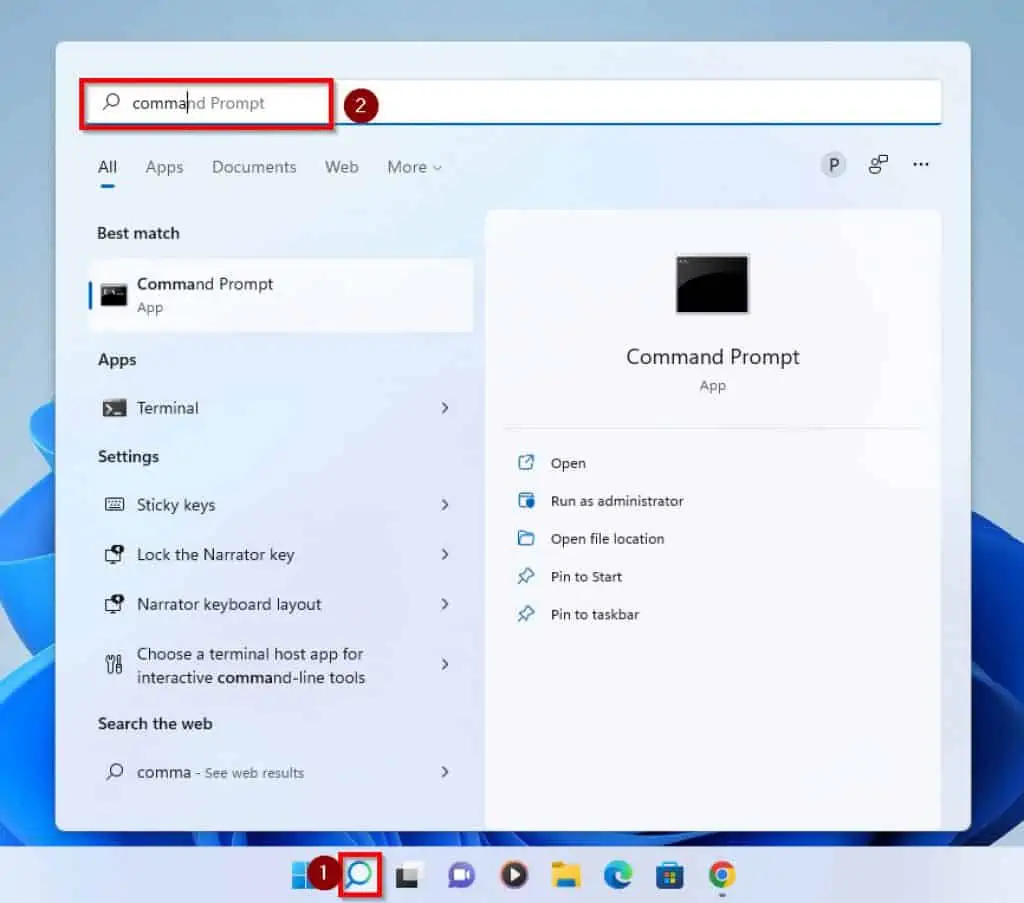Image resolution: width=1024 pixels, height=903 pixels.
Task: Select the Command Prompt best match result
Action: tap(281, 295)
